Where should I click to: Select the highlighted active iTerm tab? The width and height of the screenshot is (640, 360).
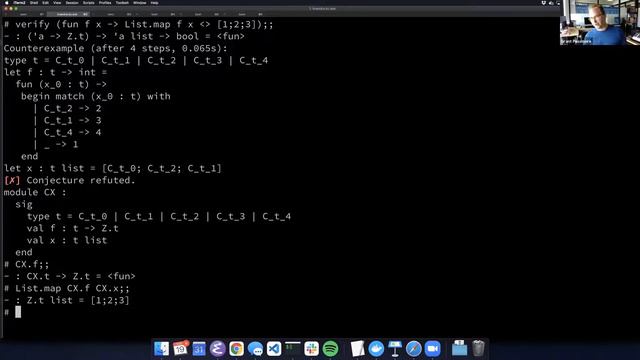[x=68, y=14]
